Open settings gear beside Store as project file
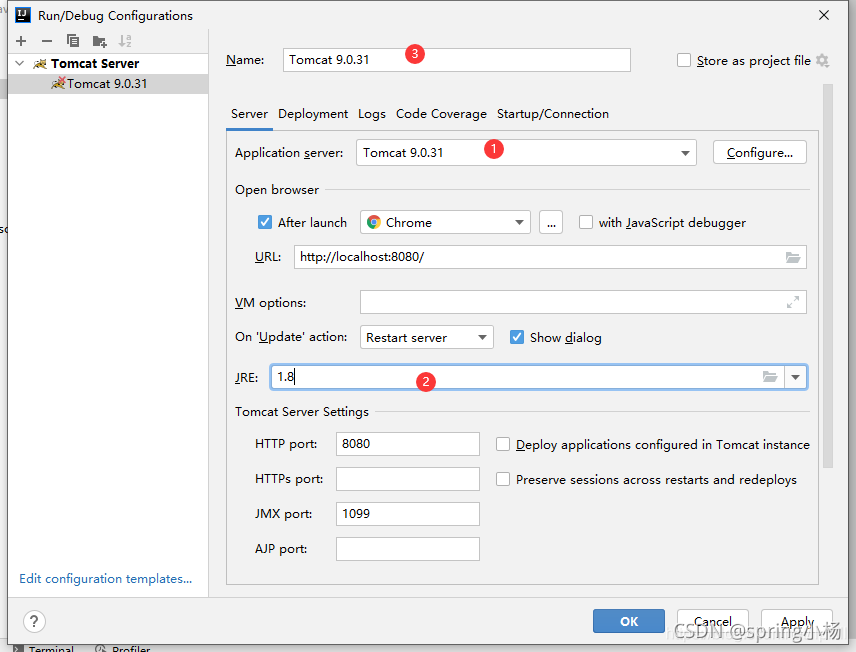 point(823,61)
